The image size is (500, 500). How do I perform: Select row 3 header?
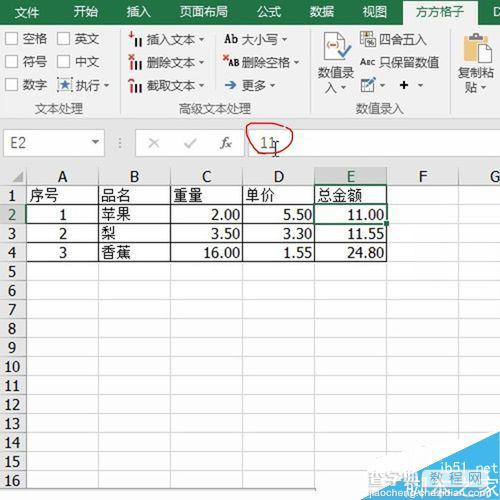(x=12, y=233)
